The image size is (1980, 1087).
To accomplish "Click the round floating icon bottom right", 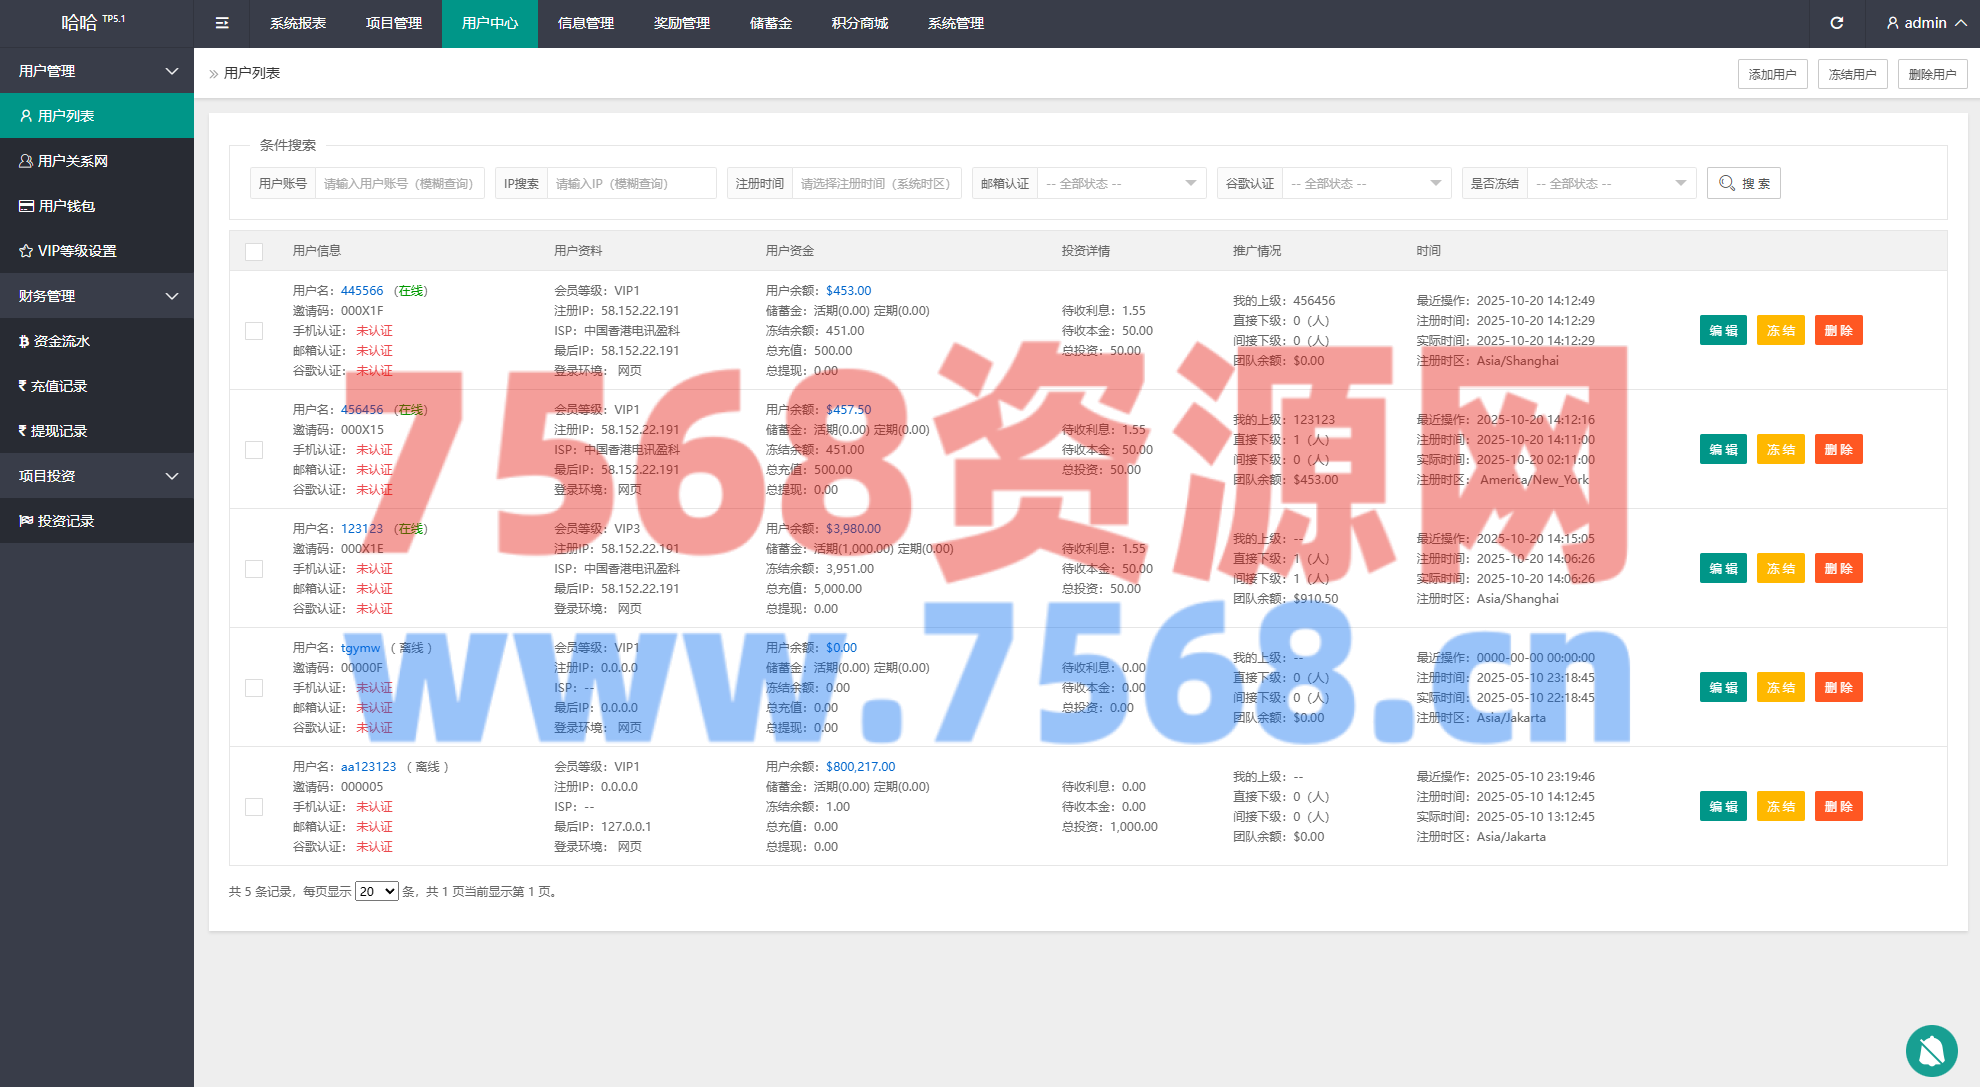I will click(x=1931, y=1050).
